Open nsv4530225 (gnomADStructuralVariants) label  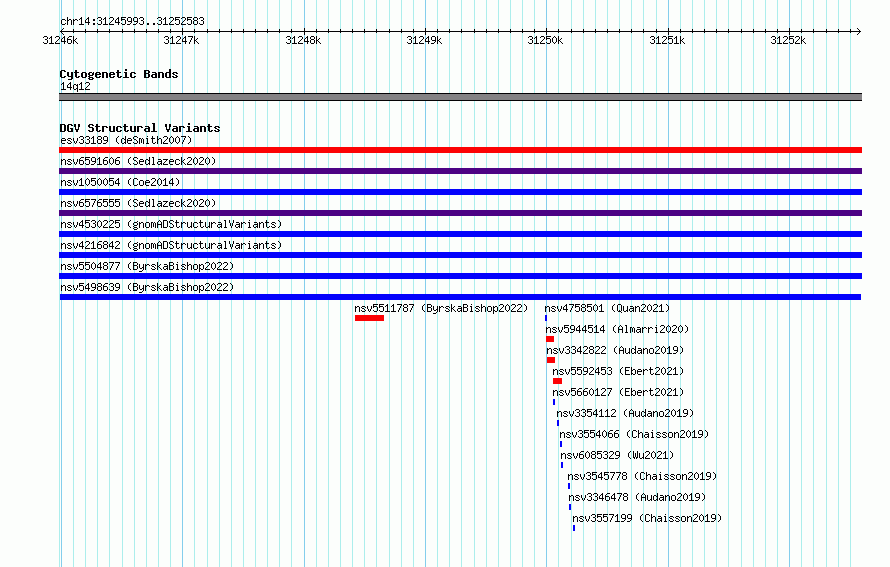click(x=171, y=224)
